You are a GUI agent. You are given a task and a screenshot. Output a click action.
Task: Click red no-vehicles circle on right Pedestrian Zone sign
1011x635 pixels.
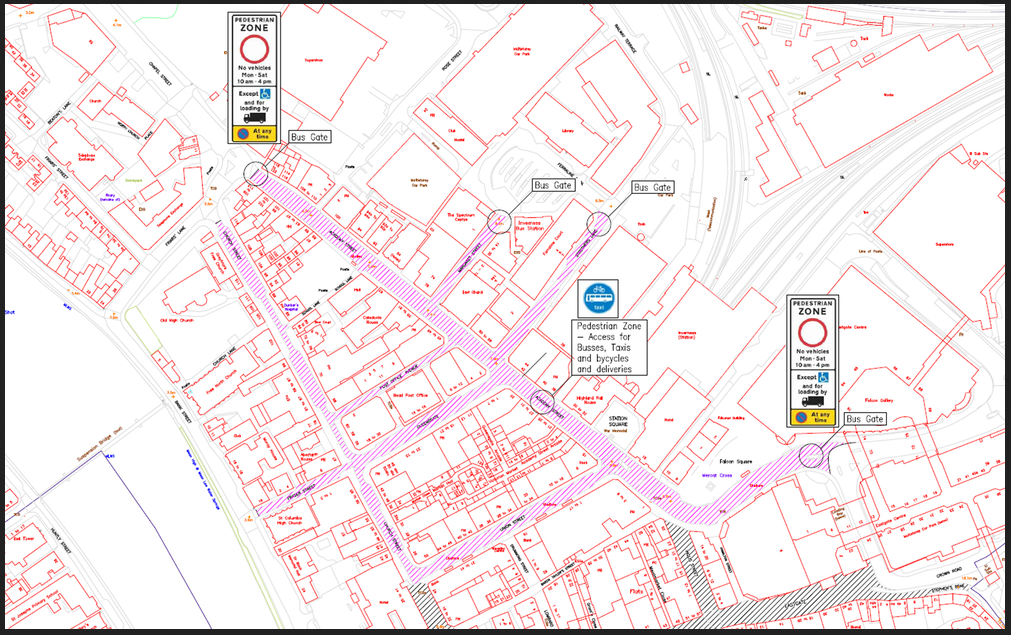coord(812,334)
